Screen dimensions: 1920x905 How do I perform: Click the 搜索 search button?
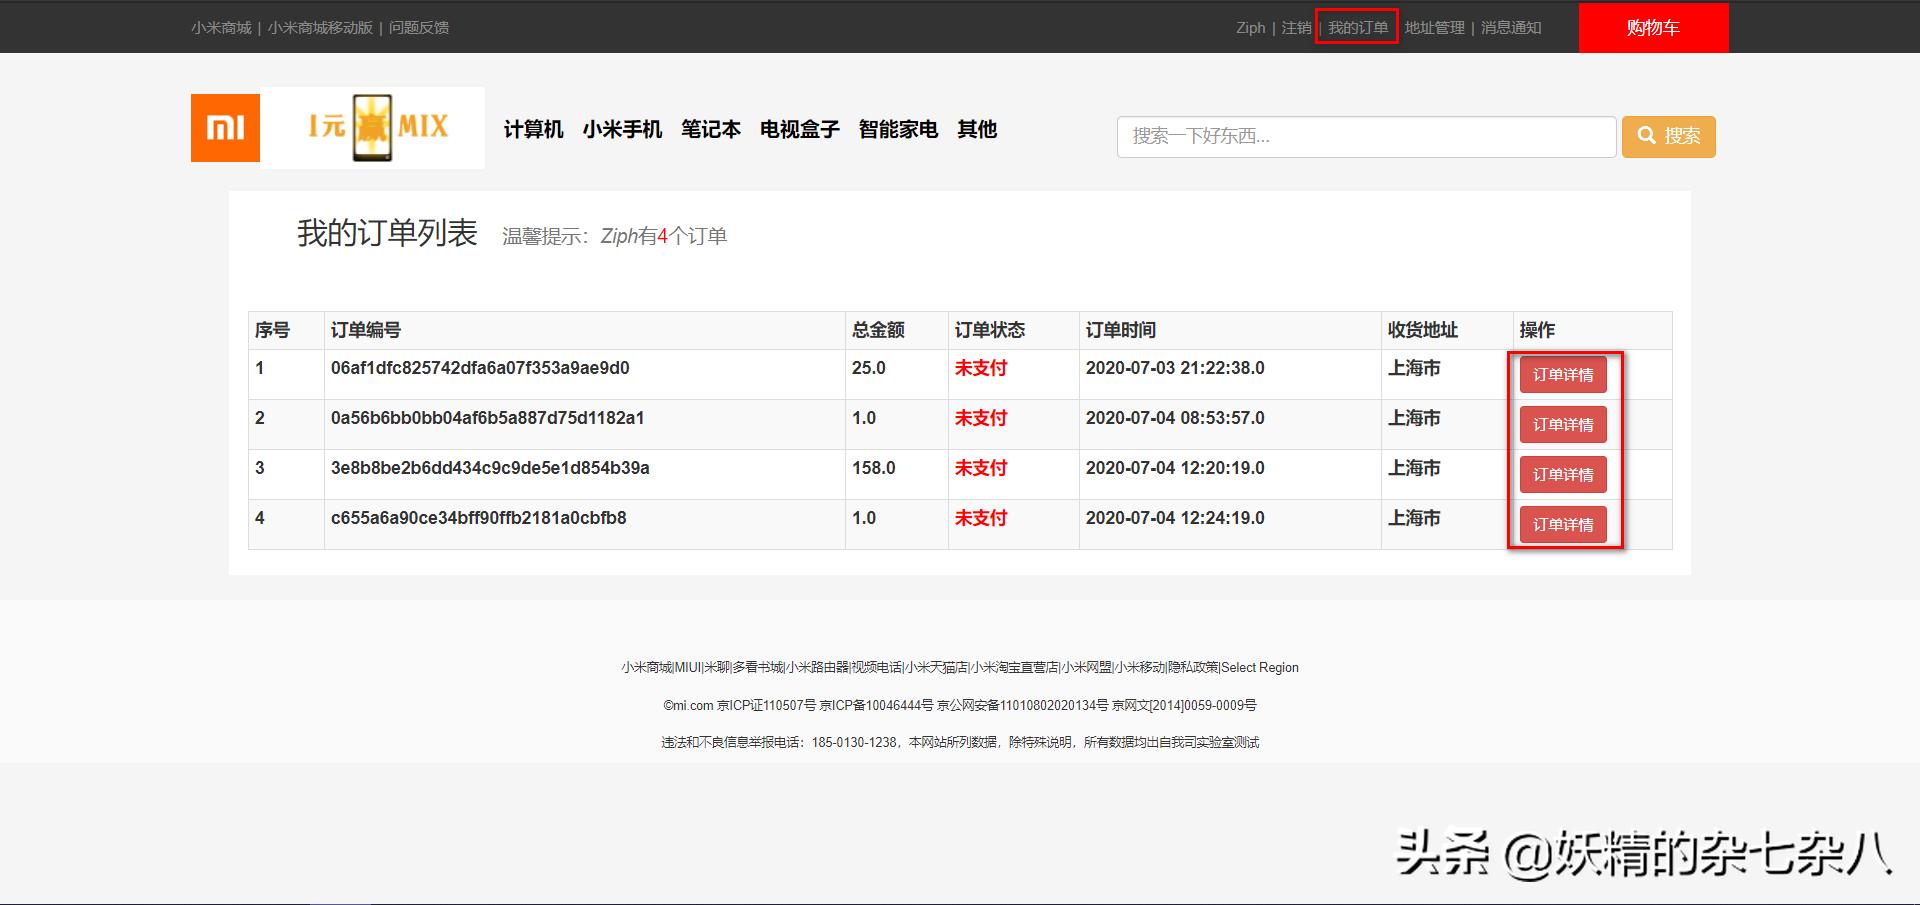(1668, 136)
